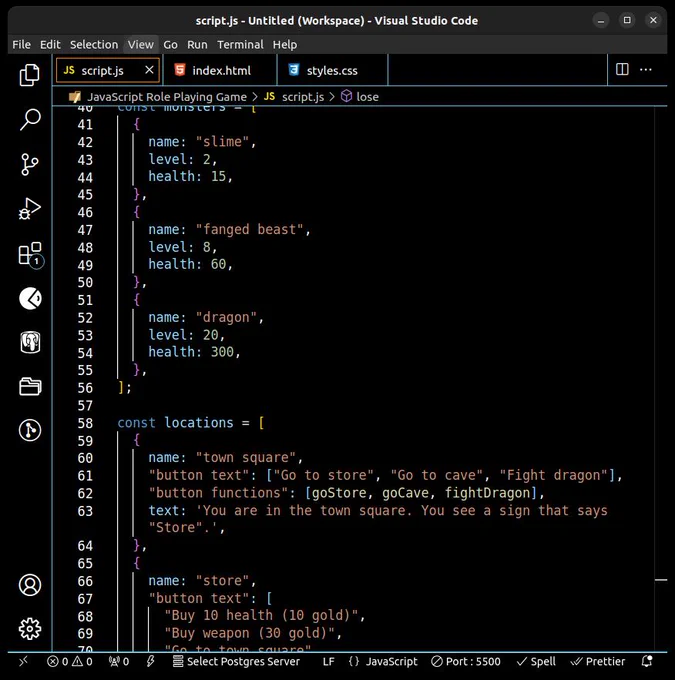Open the Help menu
The height and width of the screenshot is (680, 675).
point(285,44)
